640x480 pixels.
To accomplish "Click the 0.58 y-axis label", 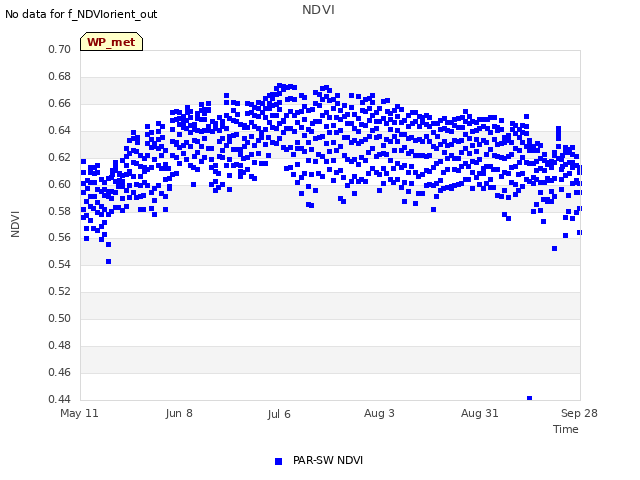I will pos(60,211).
